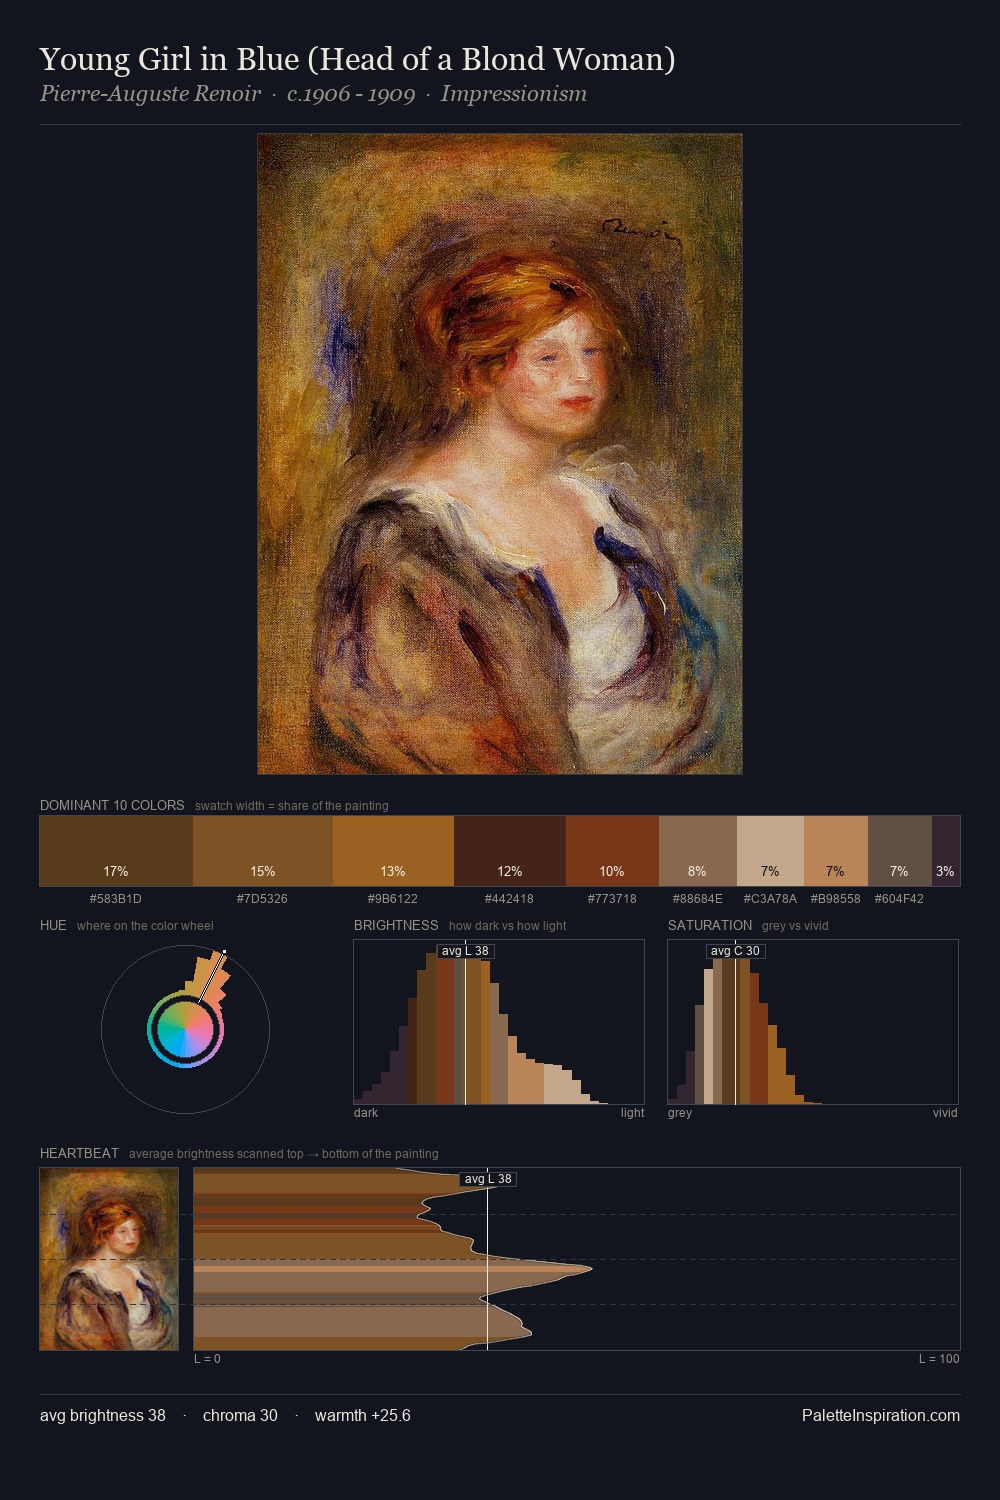Click the #583B1D dark brown swatch
The width and height of the screenshot is (1000, 1500).
click(x=116, y=851)
